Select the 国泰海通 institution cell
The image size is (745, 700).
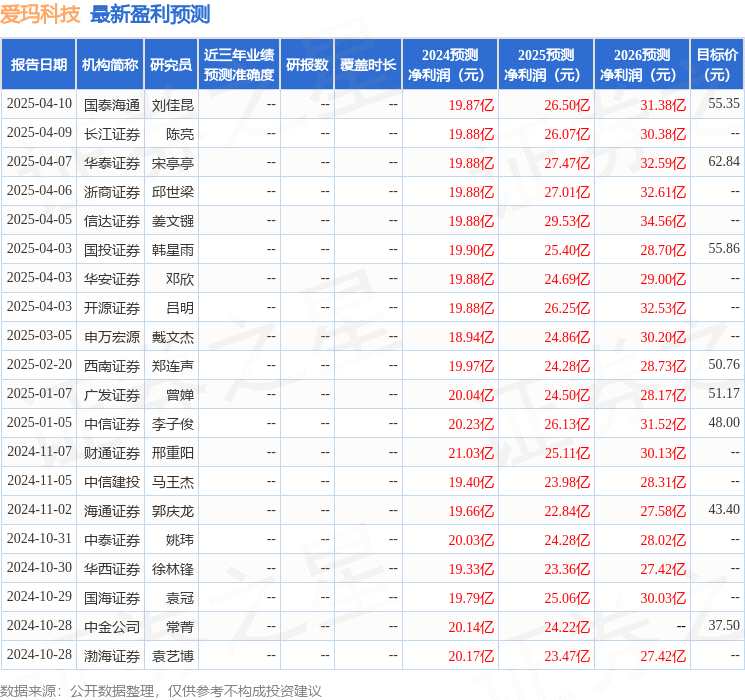[x=112, y=105]
